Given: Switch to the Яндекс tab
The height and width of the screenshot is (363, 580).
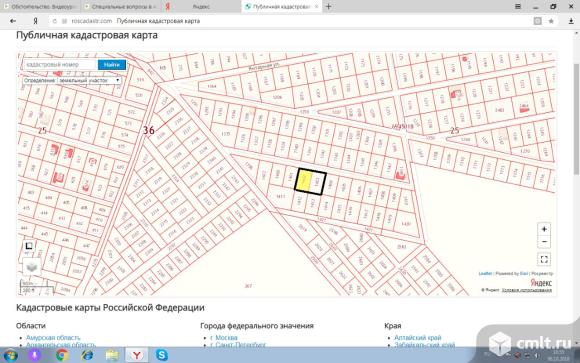Looking at the screenshot, I should (x=201, y=7).
